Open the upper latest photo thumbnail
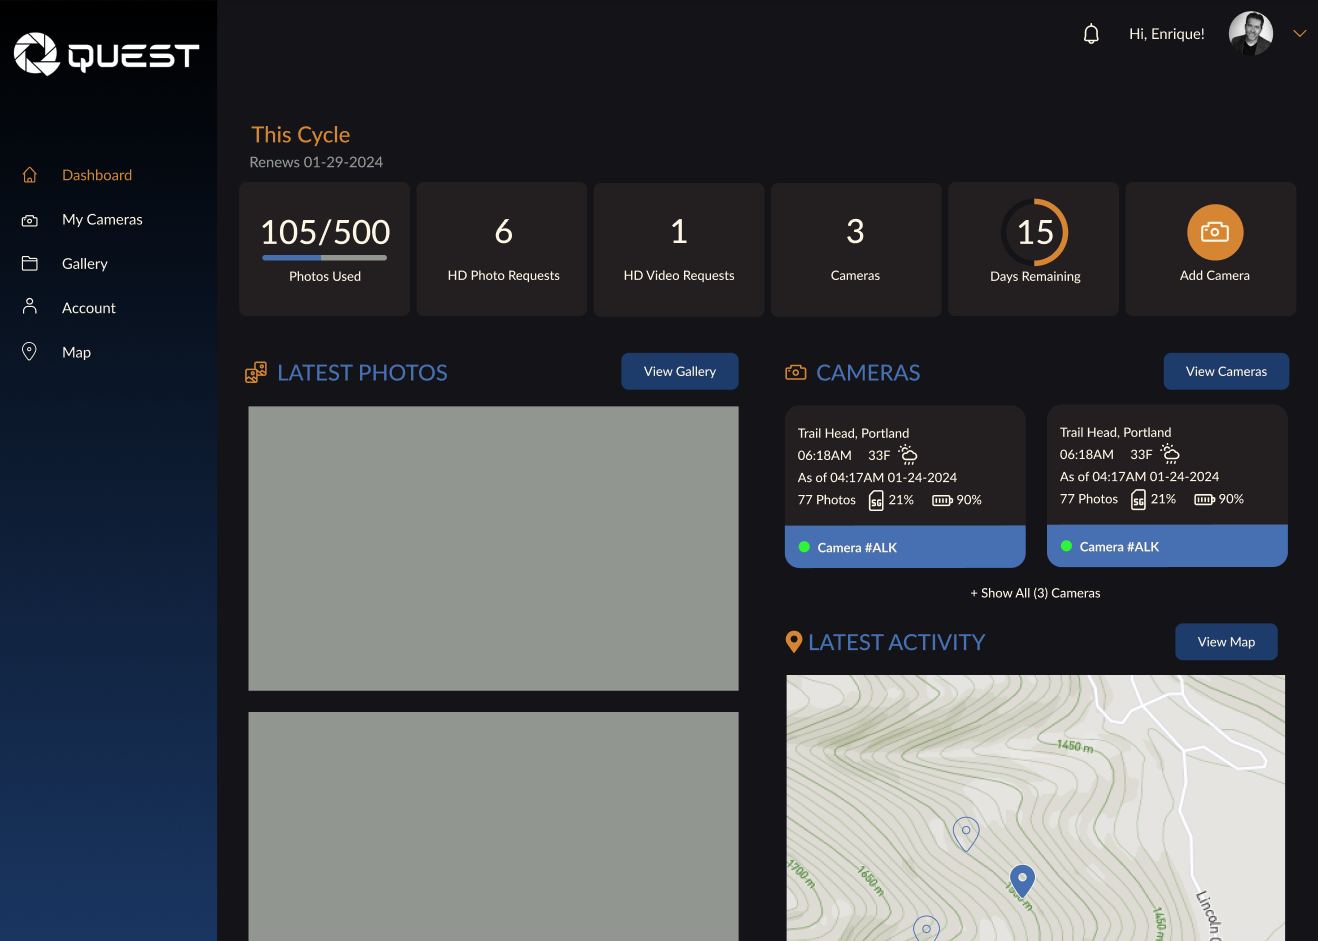1318x941 pixels. [494, 548]
